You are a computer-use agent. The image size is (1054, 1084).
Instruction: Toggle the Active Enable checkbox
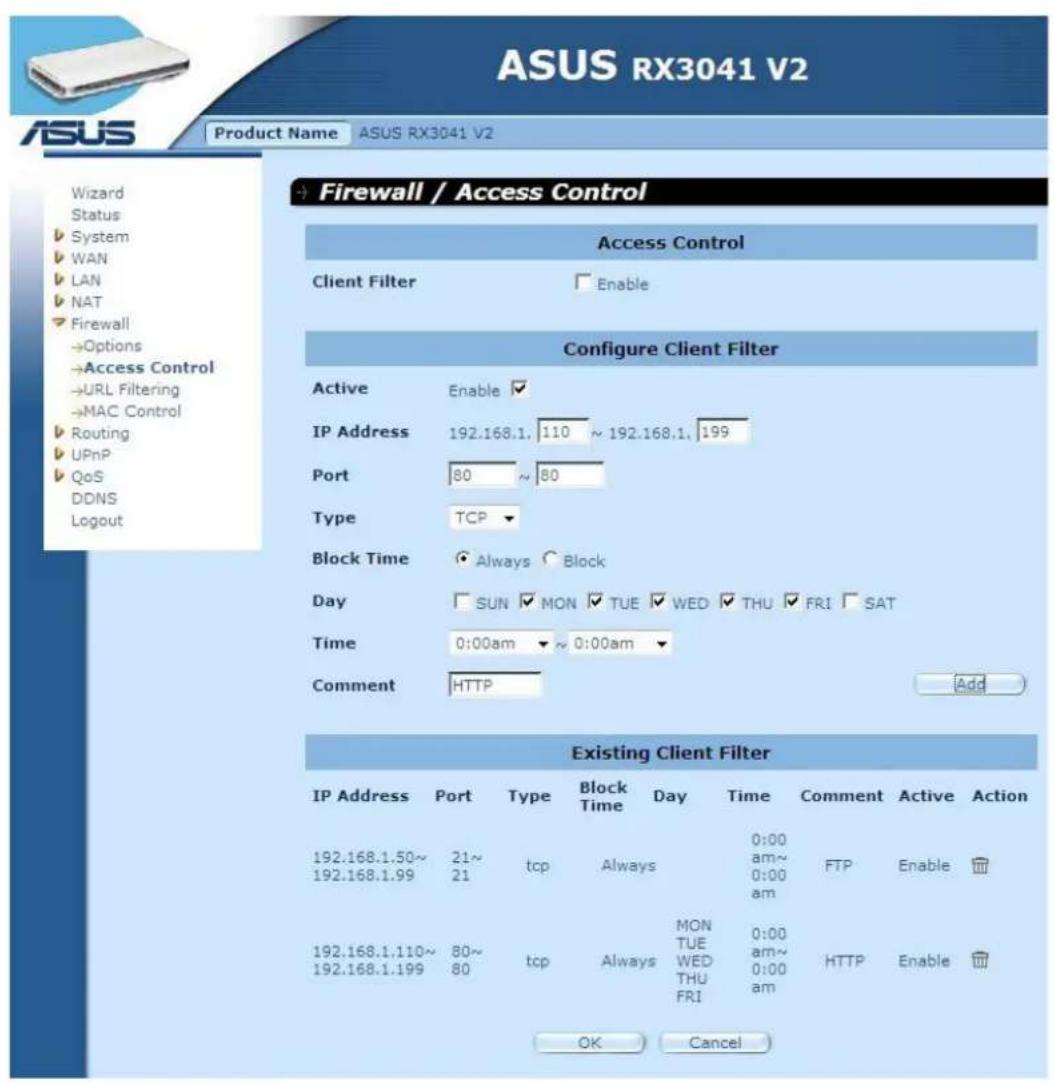click(x=519, y=389)
